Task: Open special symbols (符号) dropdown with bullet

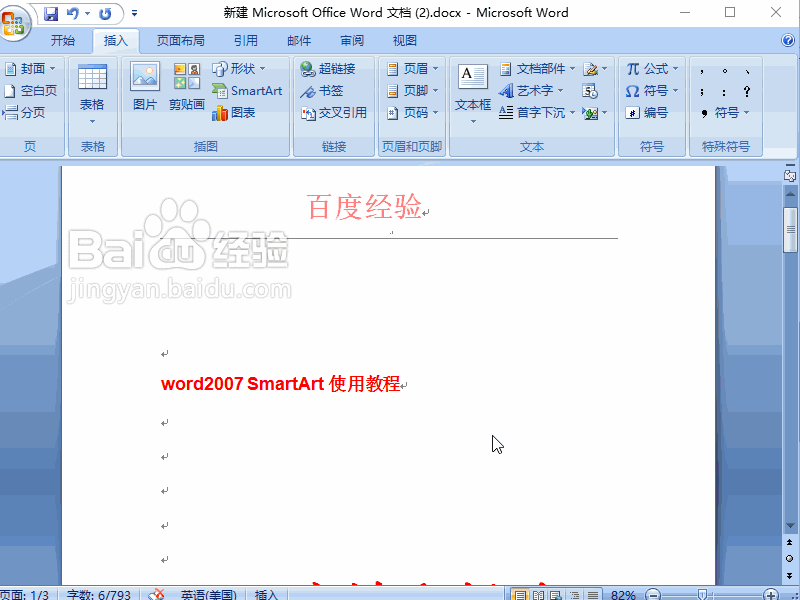Action: (x=725, y=112)
